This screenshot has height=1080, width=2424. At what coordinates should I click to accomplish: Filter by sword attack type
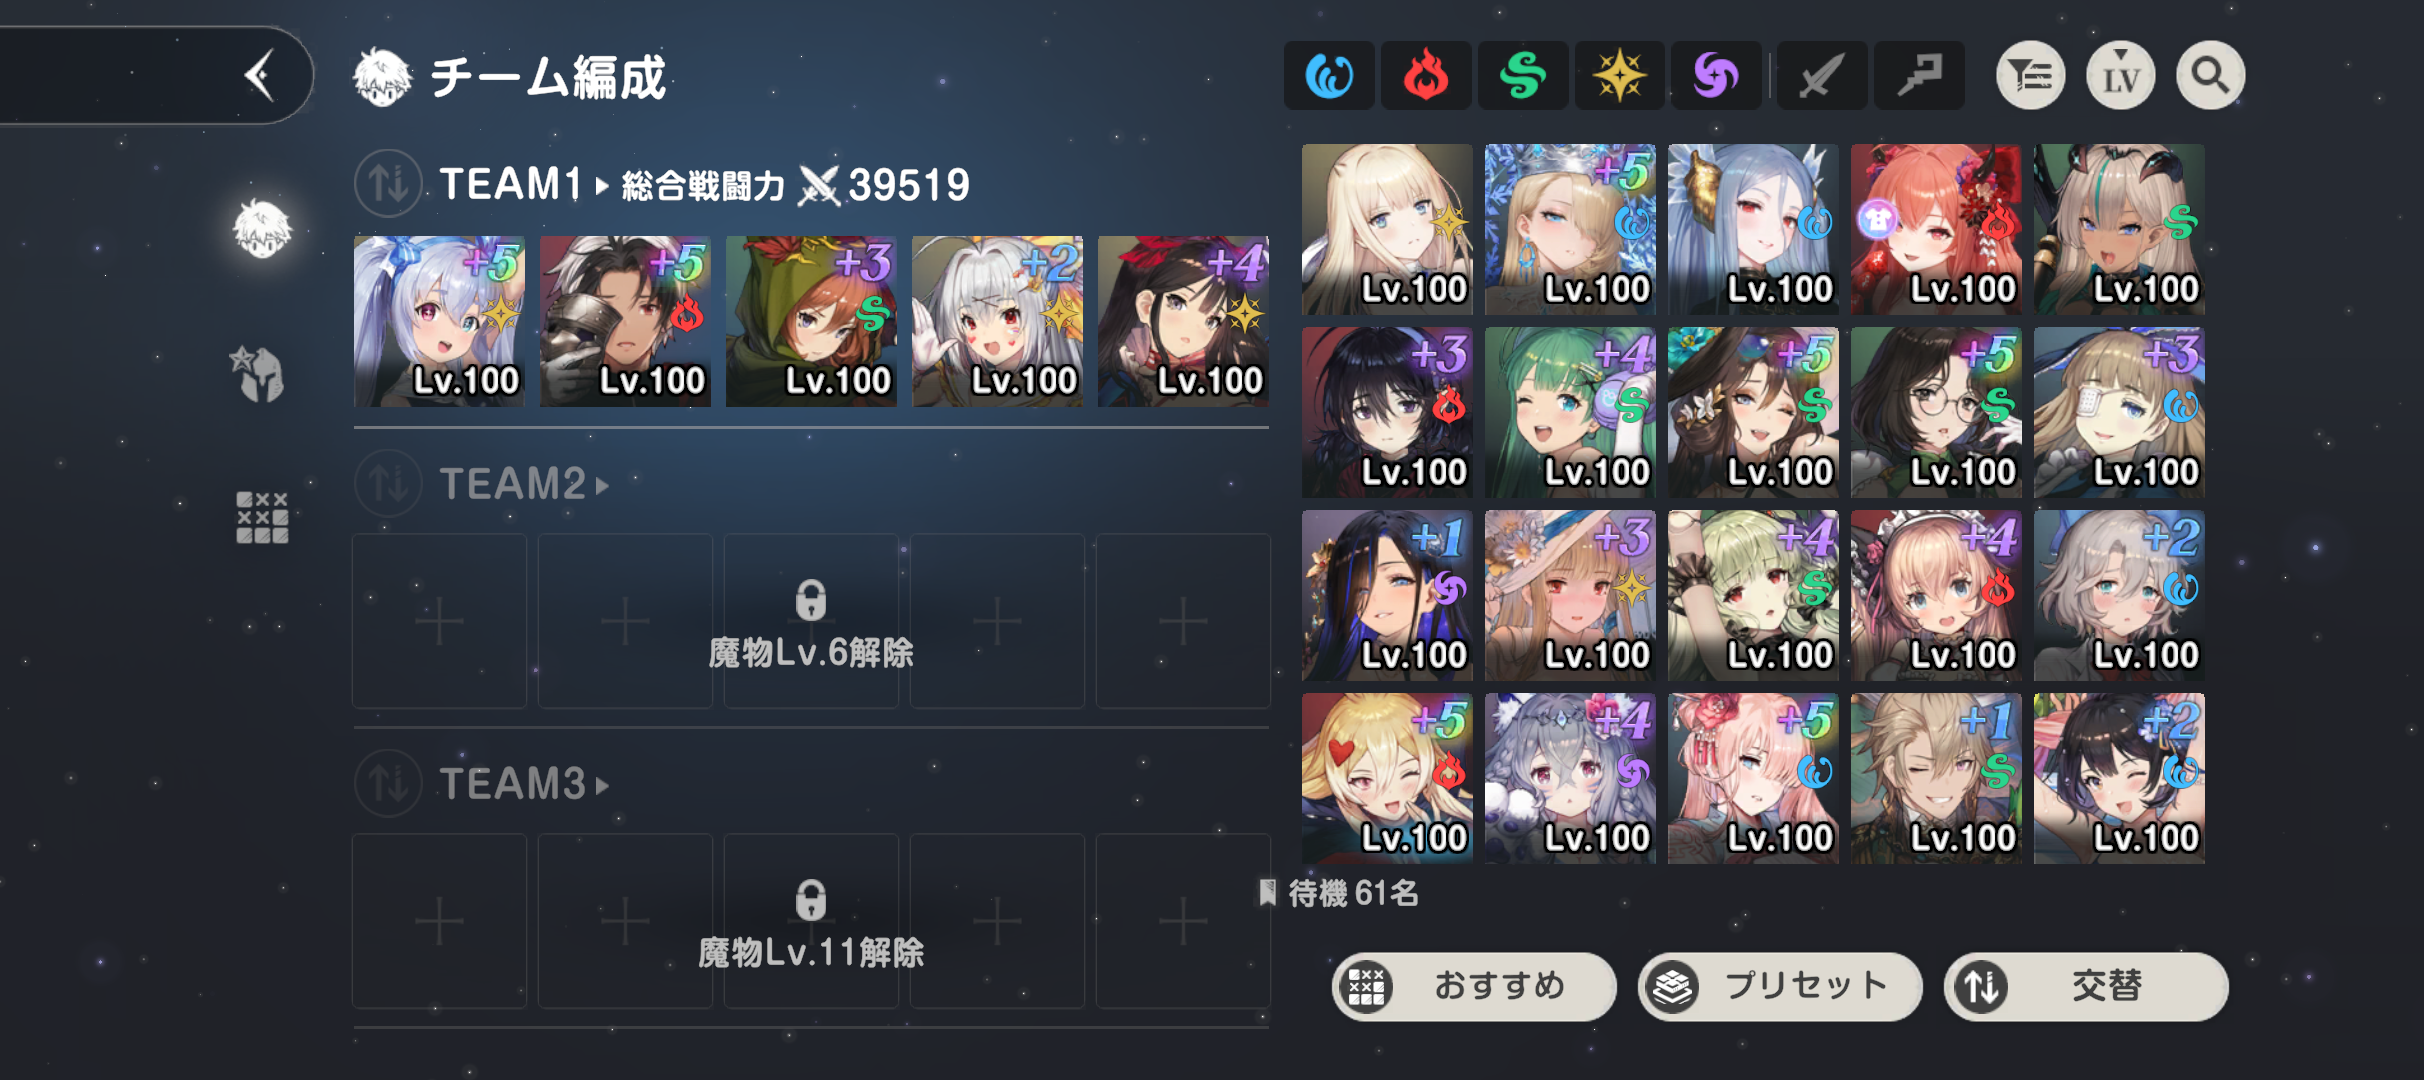(x=1822, y=76)
